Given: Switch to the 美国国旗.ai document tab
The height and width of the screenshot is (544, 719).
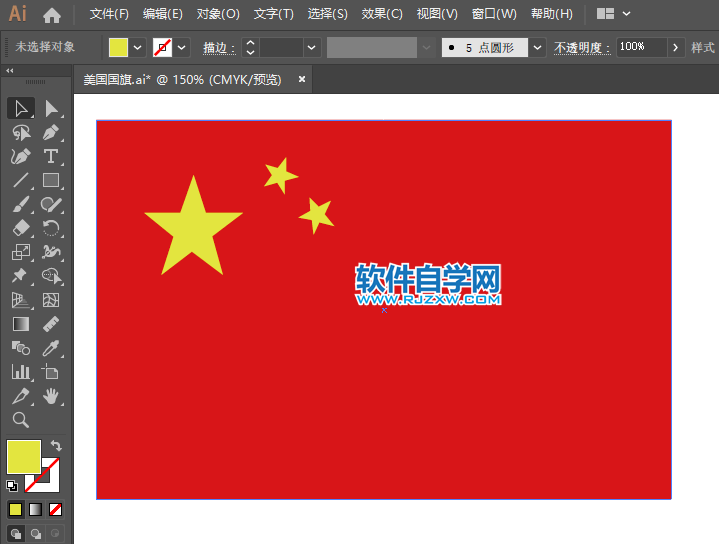Looking at the screenshot, I should pyautogui.click(x=183, y=79).
